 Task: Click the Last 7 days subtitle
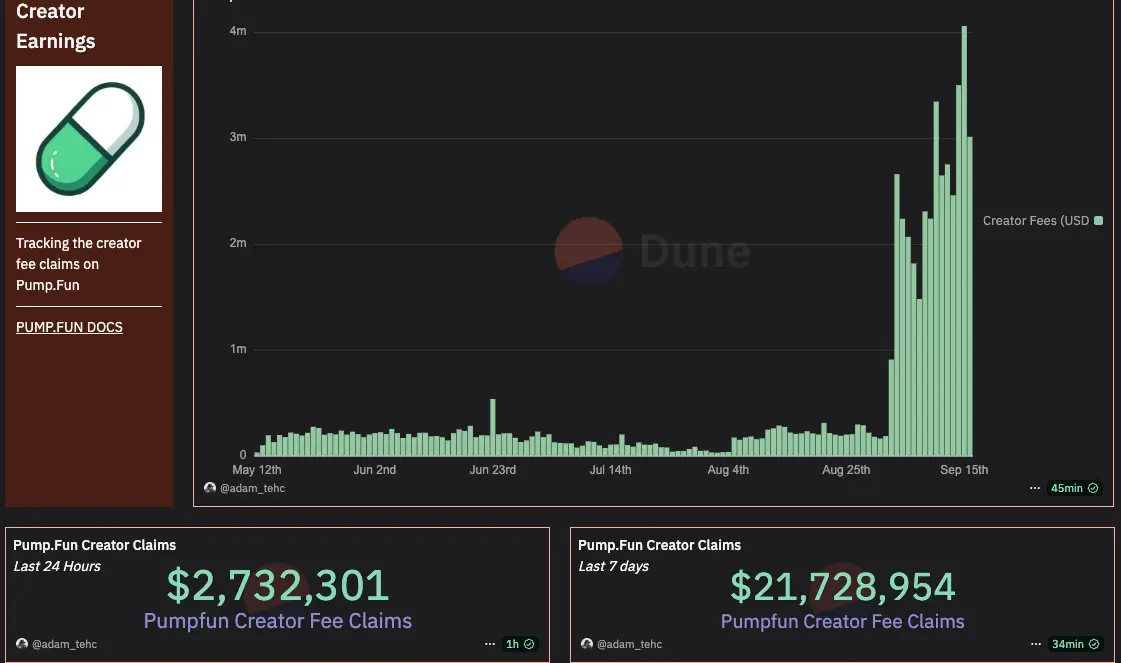pyautogui.click(x=613, y=566)
